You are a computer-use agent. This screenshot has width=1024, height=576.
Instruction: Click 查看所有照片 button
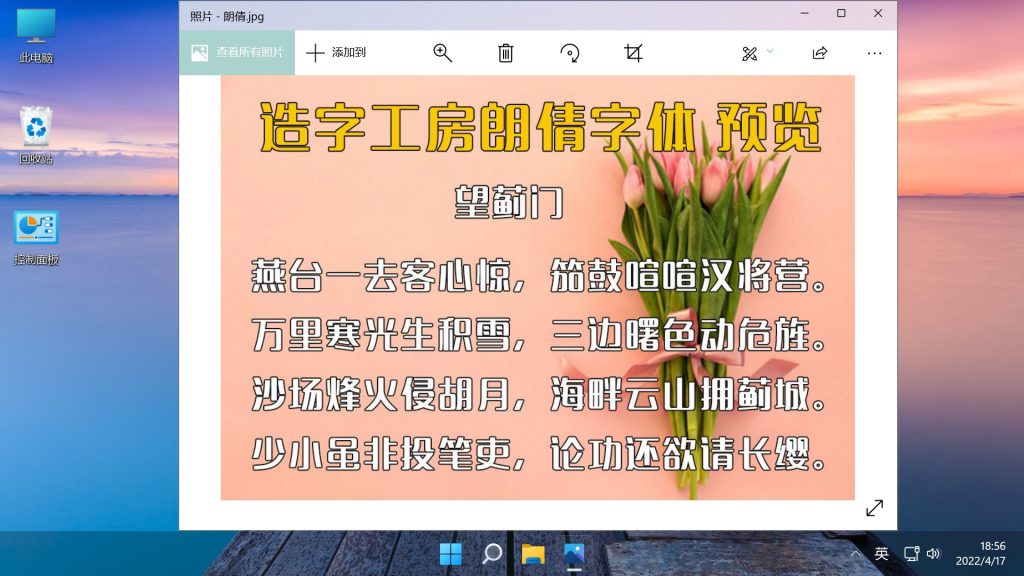(238, 53)
